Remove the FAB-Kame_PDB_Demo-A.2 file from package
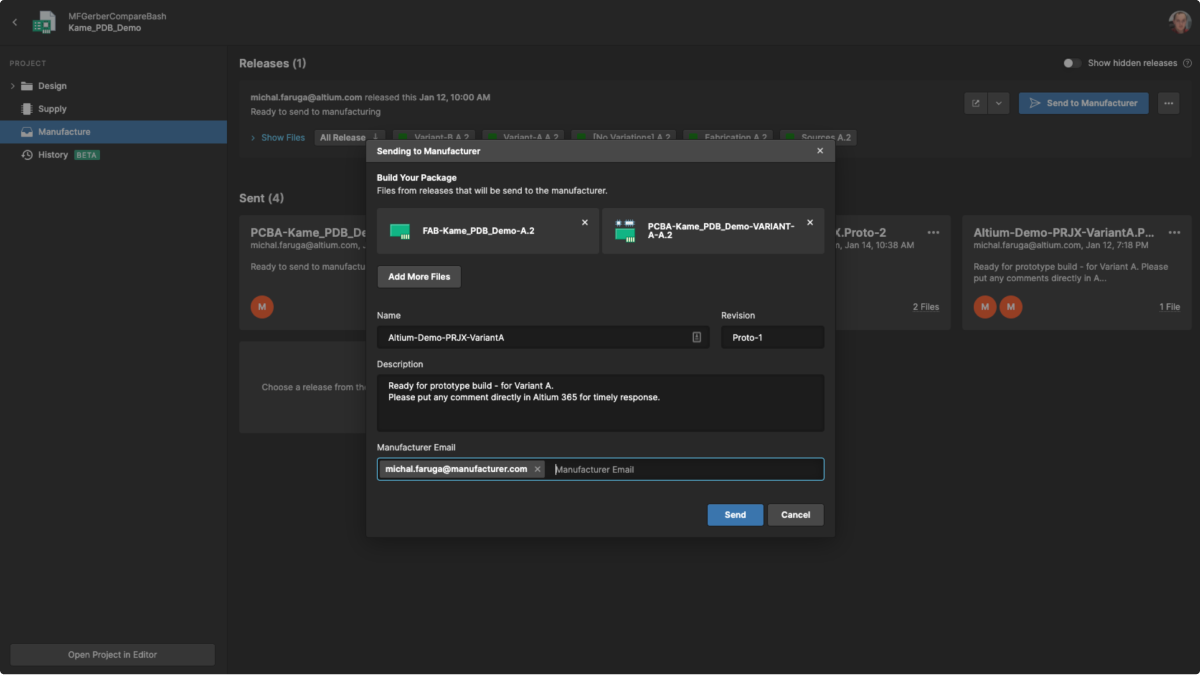This screenshot has height=675, width=1200. [585, 223]
